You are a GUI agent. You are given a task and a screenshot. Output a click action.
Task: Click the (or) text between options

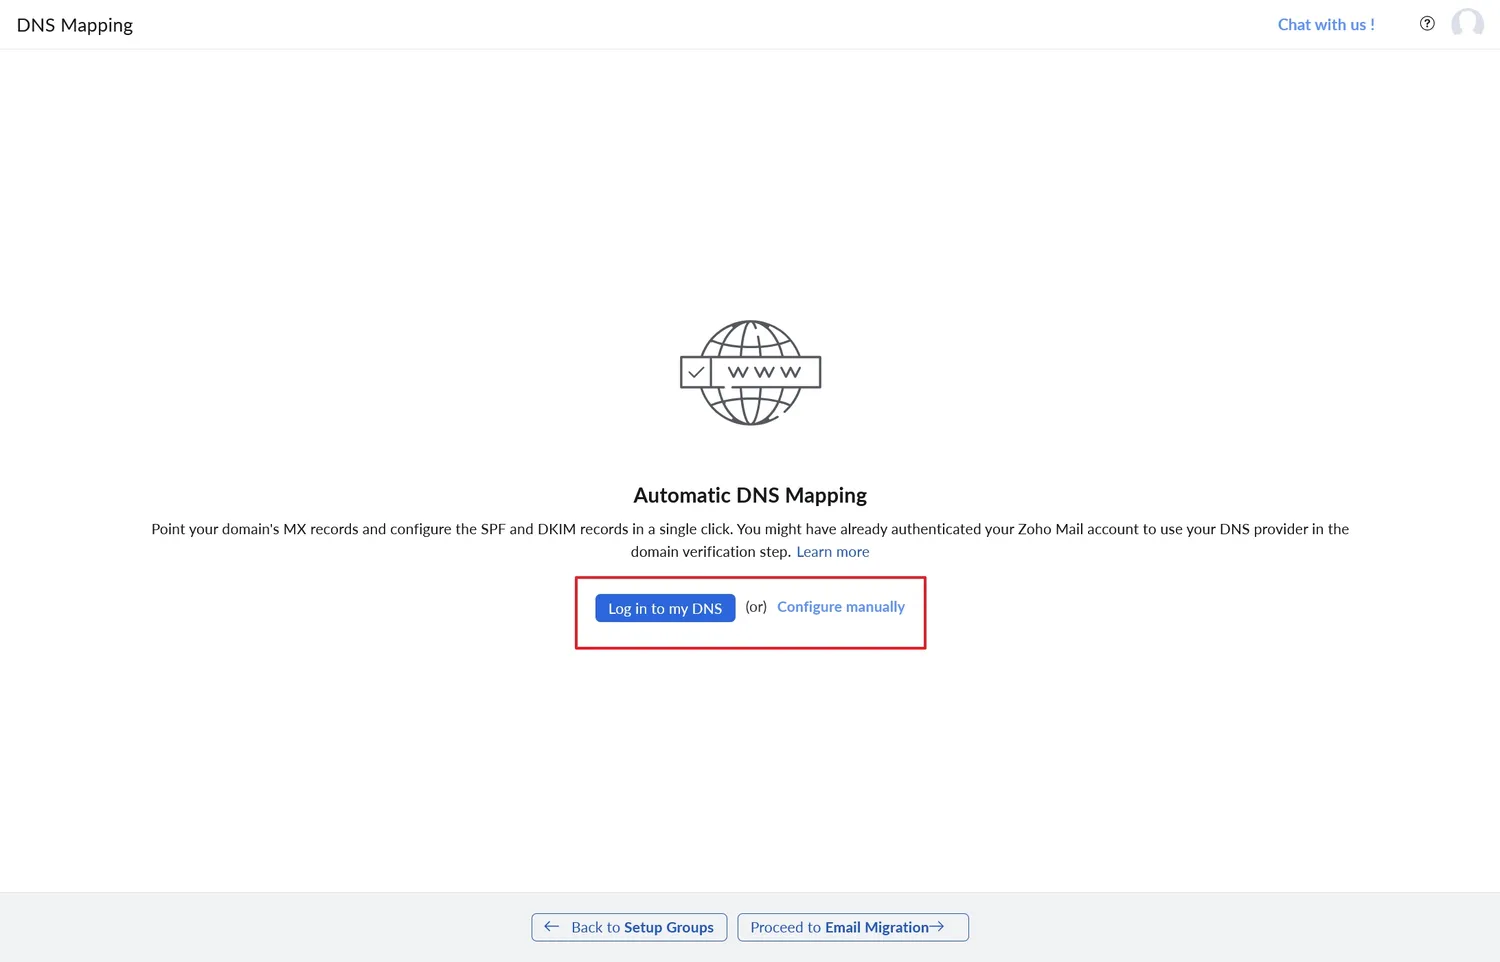(756, 607)
